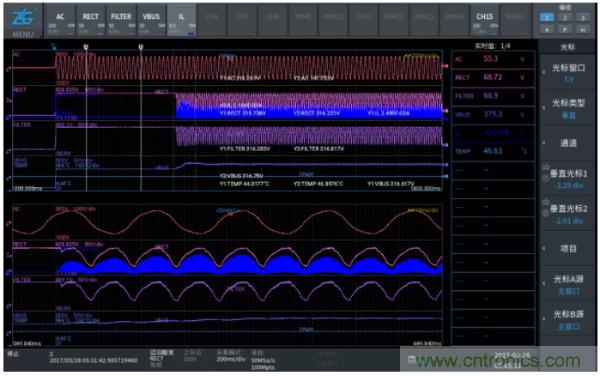Expand the 光标窗口 cursor window option
This screenshot has width=600, height=376.
[x=568, y=73]
